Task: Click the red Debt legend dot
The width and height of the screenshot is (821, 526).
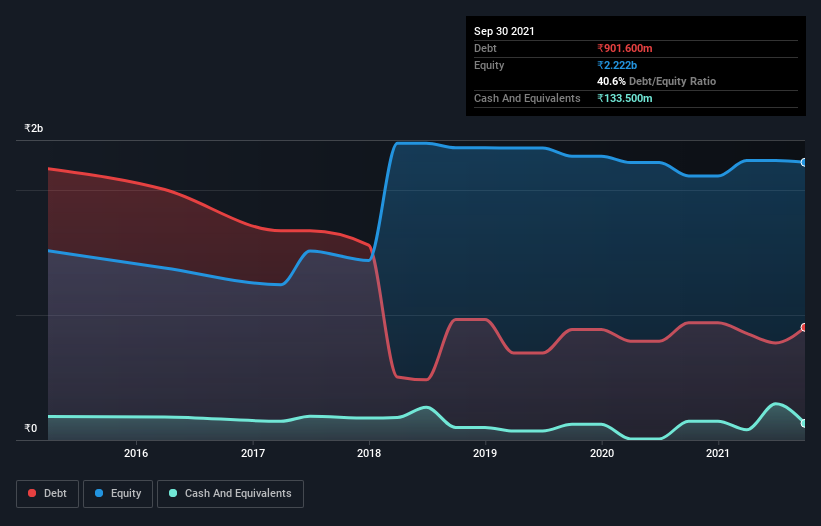Action: coord(32,493)
